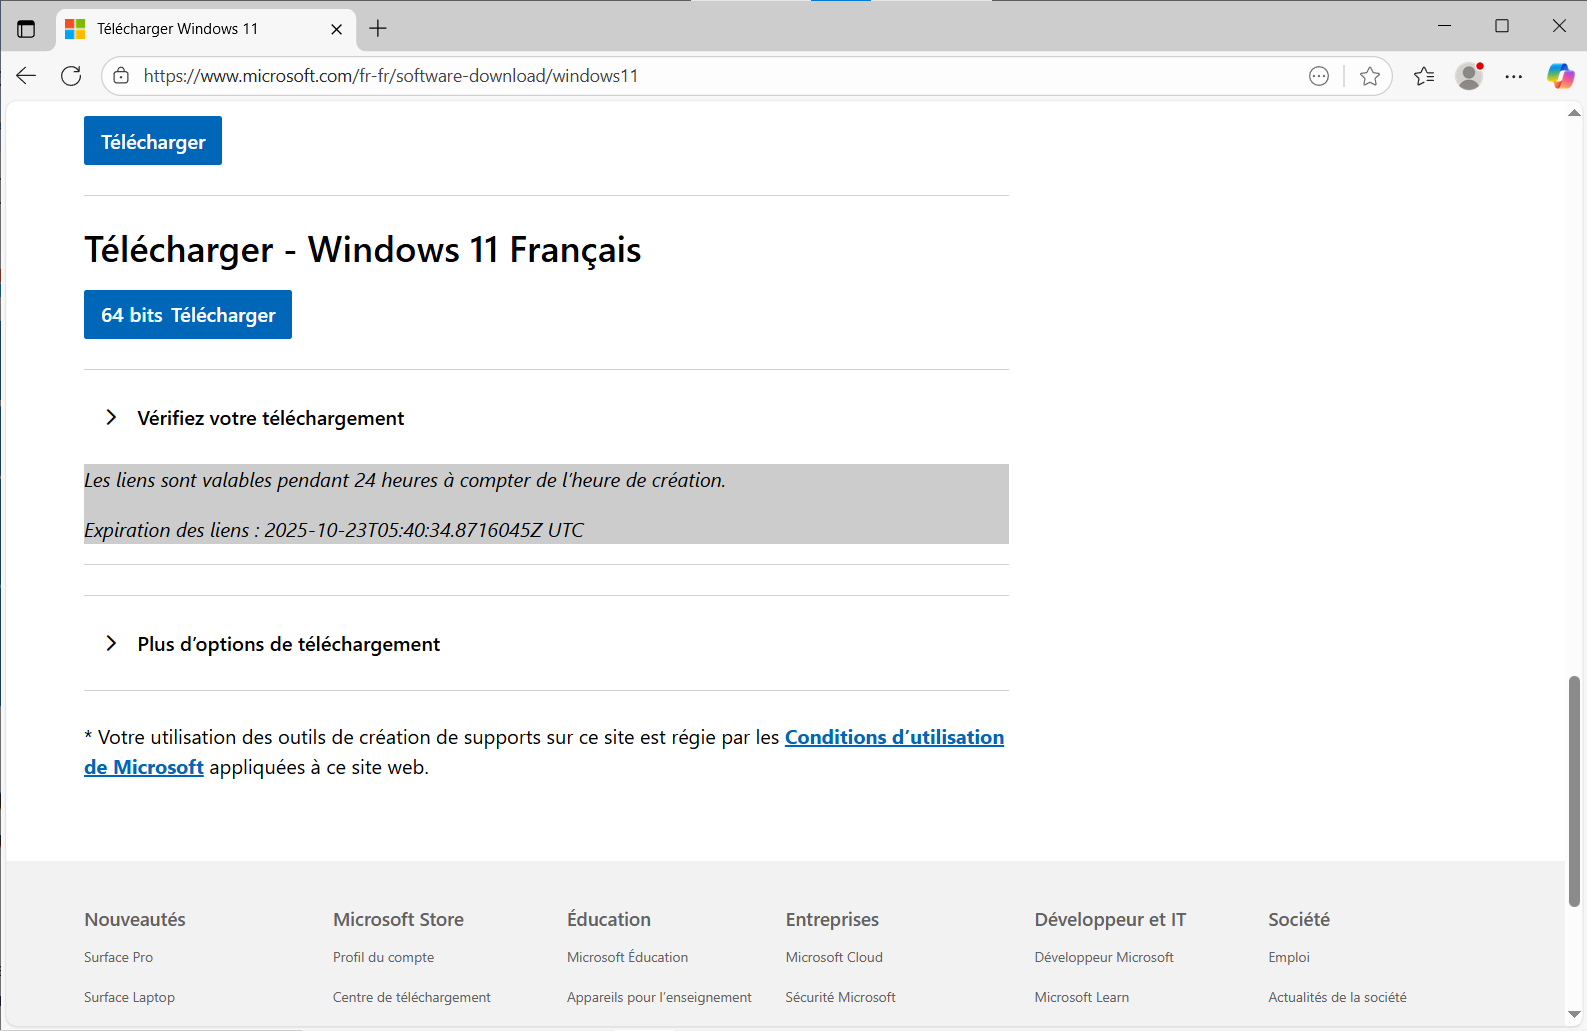The height and width of the screenshot is (1031, 1587).
Task: Open the tab actions menu icon
Action: 26,29
